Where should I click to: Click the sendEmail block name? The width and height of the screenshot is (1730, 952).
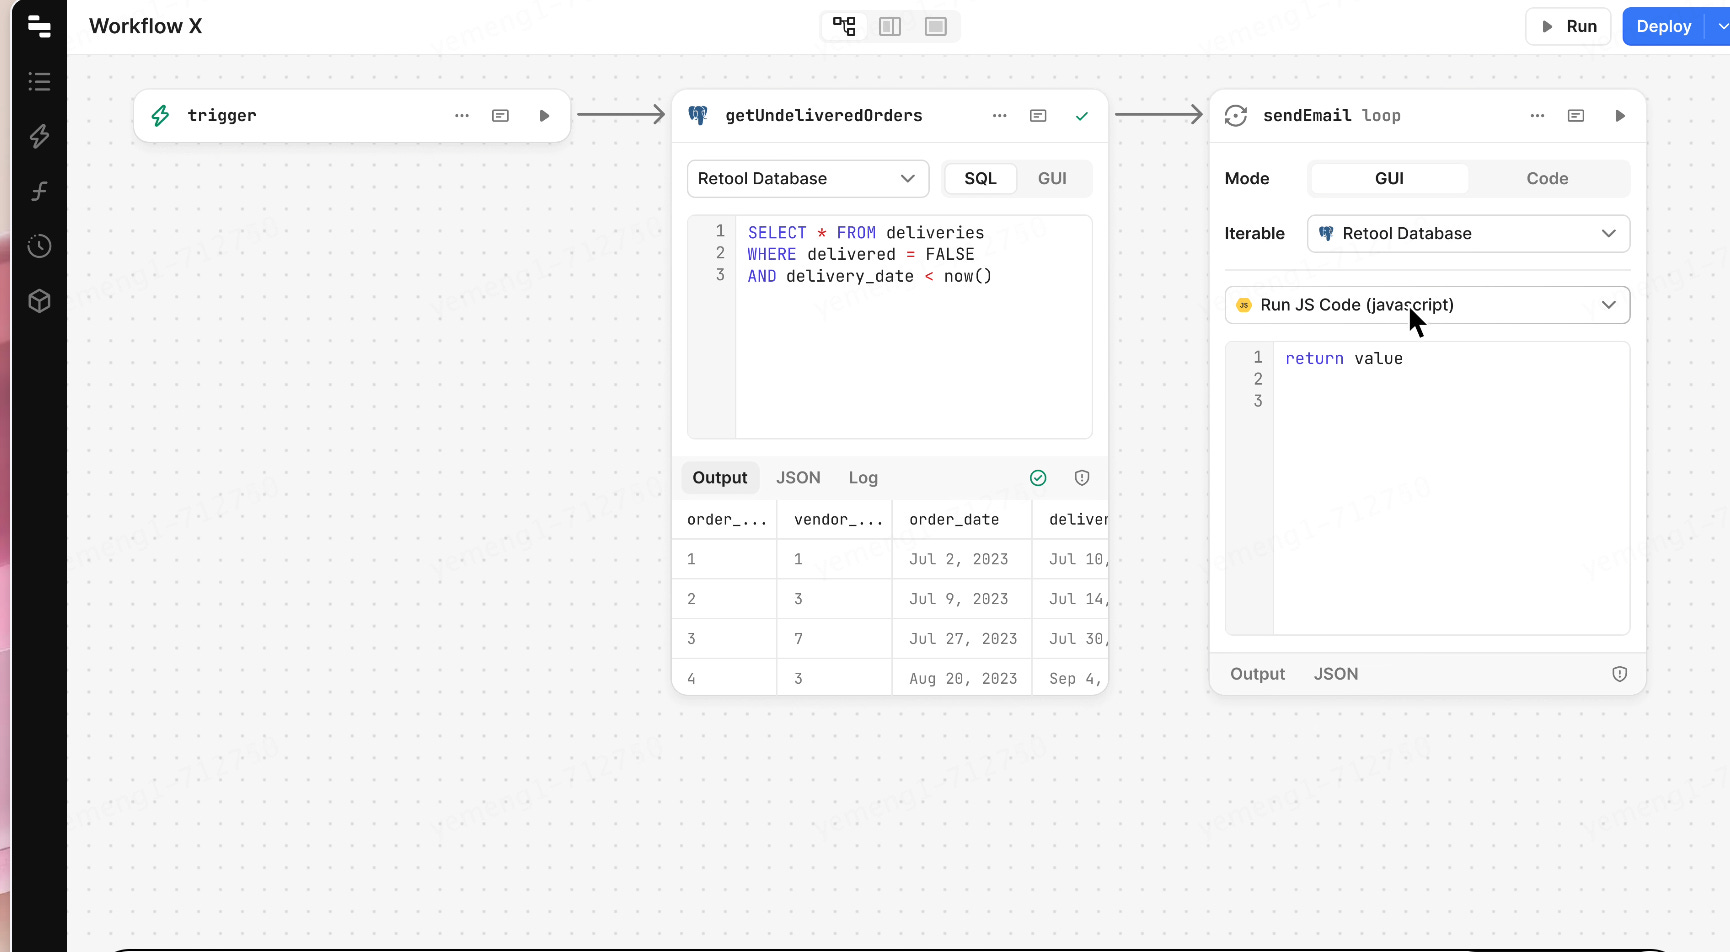click(1307, 116)
